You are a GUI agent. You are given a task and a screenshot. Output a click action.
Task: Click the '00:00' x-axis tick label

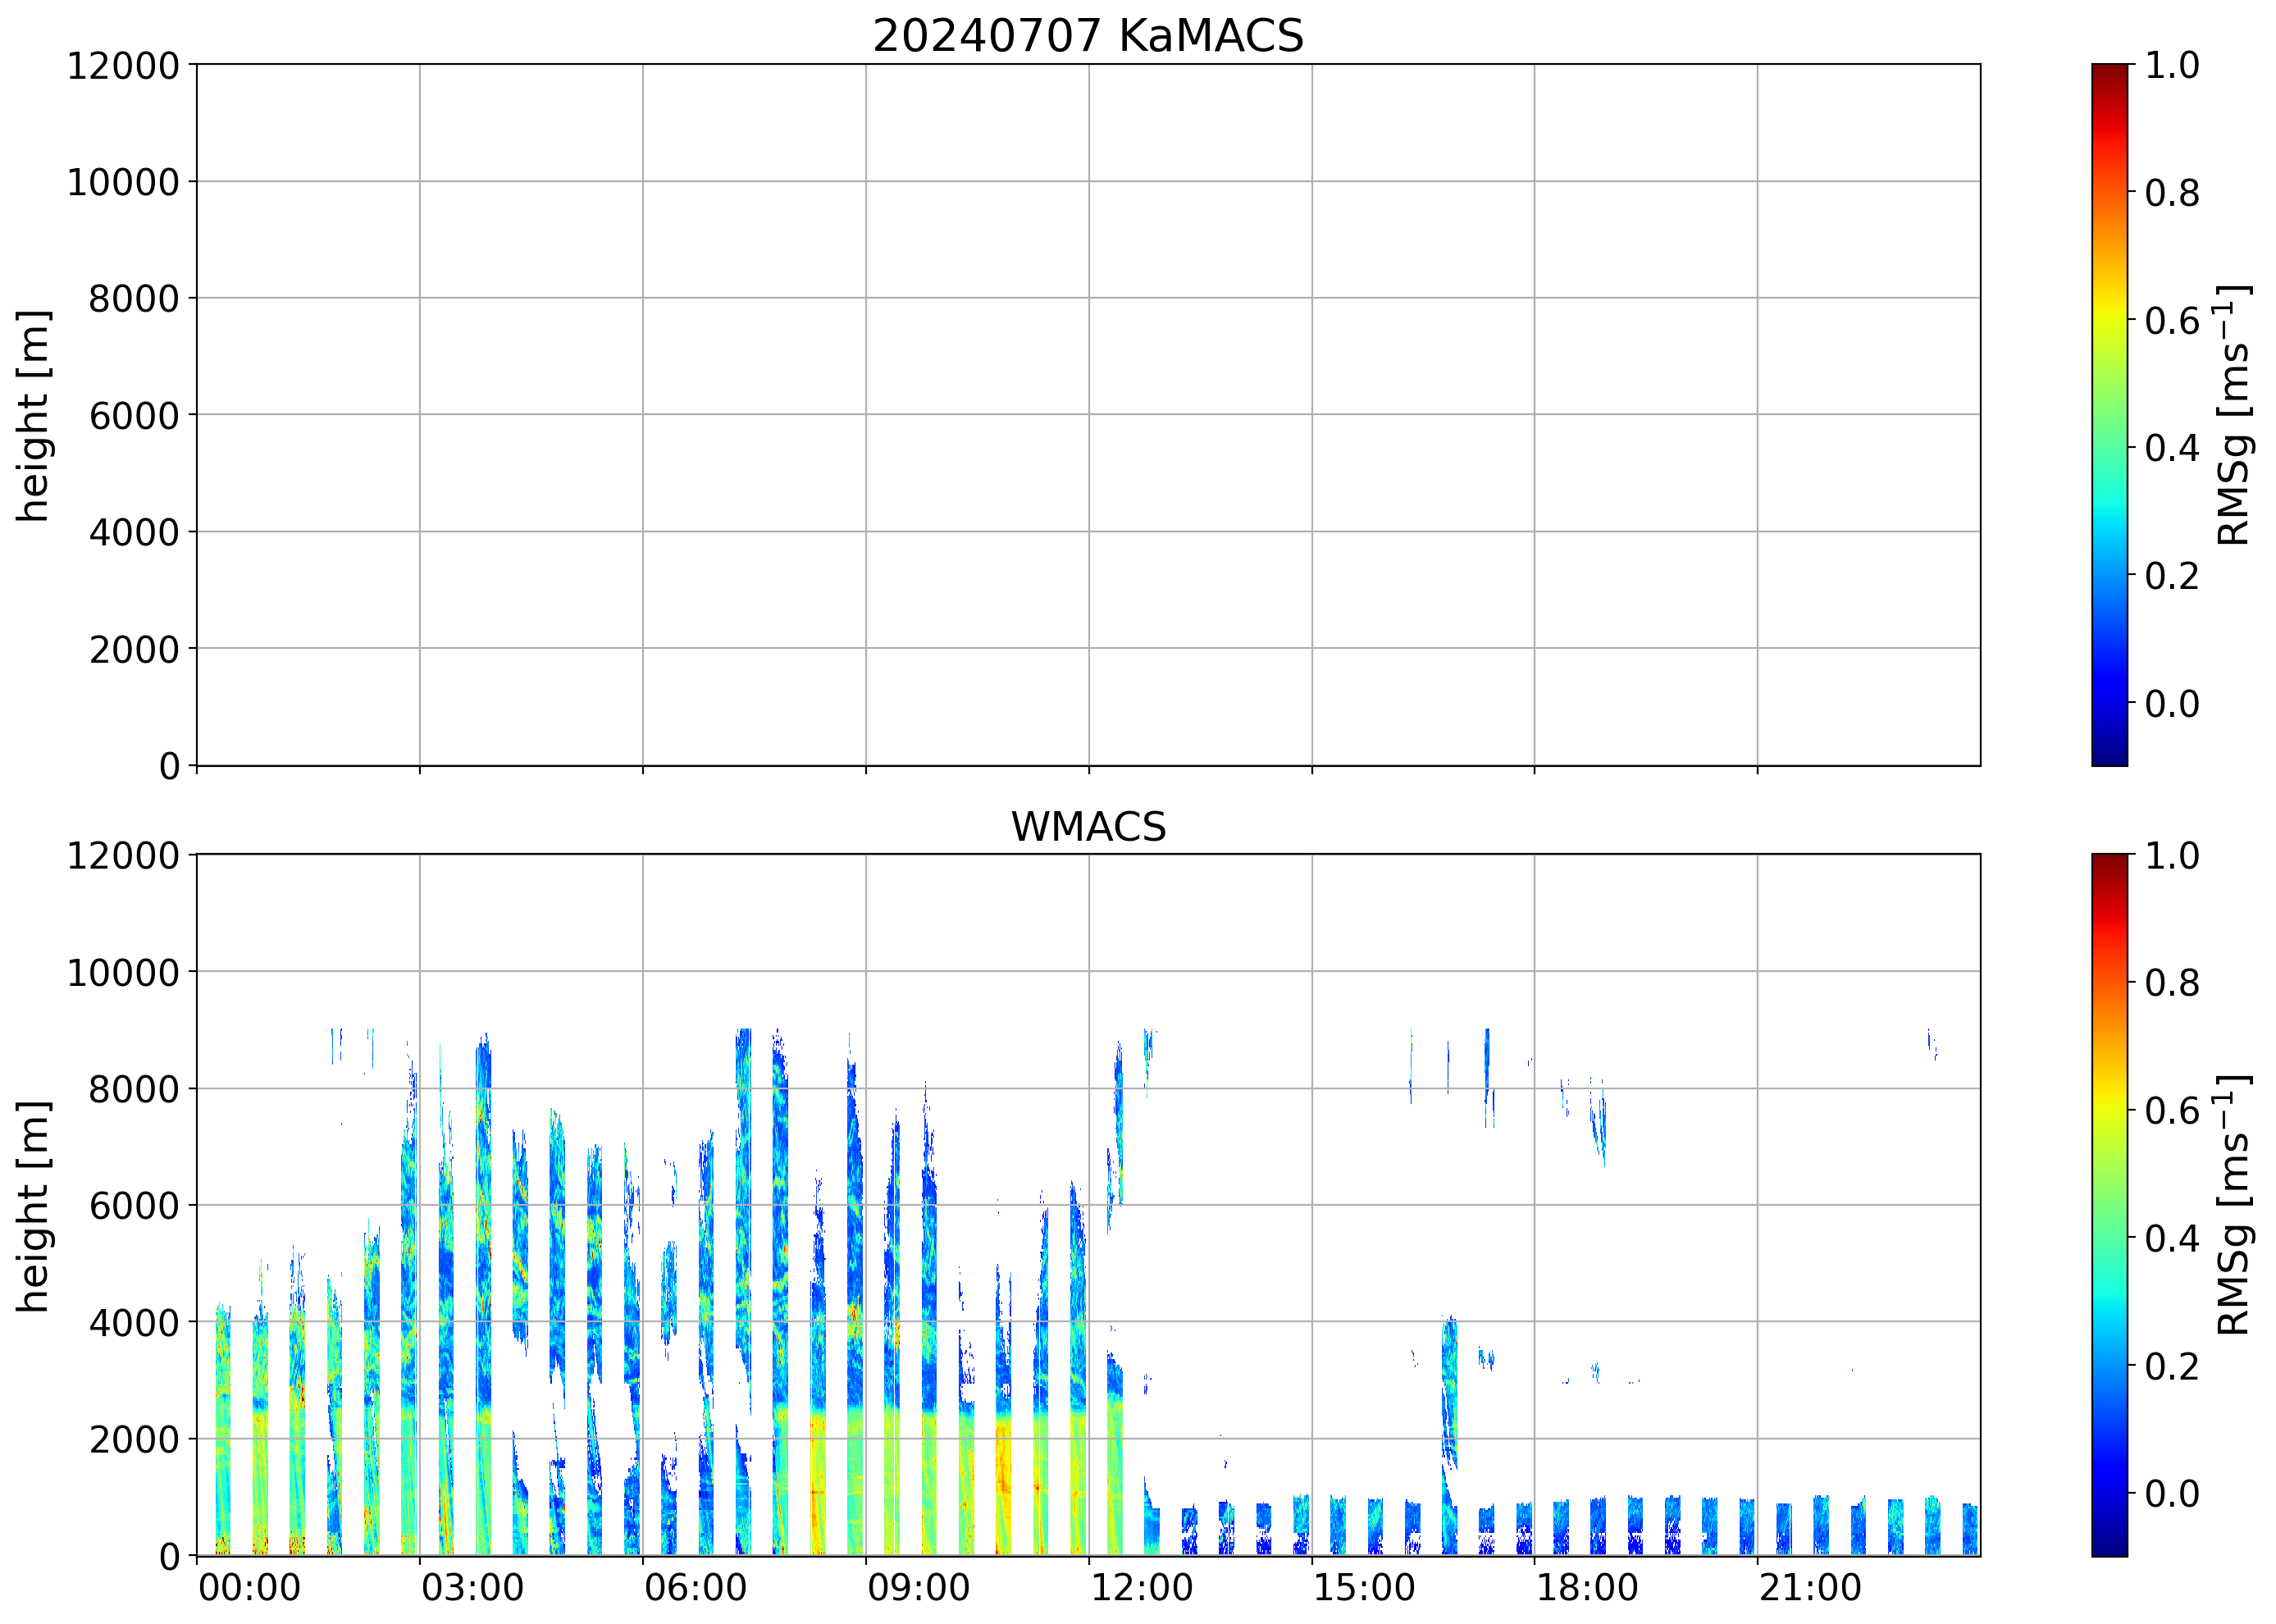pyautogui.click(x=249, y=1588)
